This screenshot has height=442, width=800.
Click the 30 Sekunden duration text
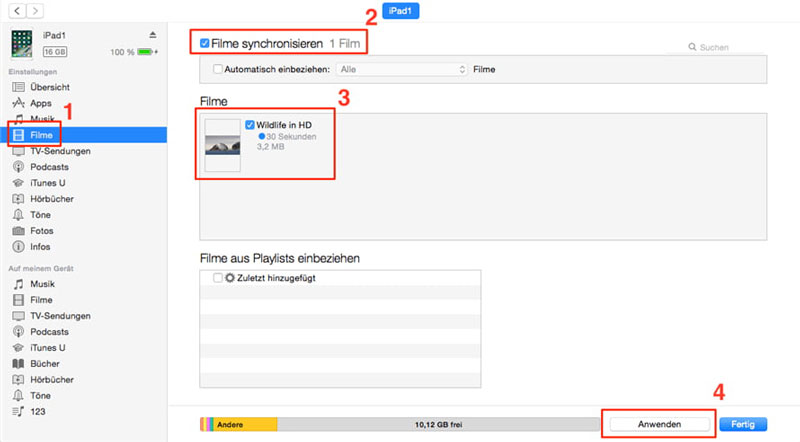coord(291,136)
